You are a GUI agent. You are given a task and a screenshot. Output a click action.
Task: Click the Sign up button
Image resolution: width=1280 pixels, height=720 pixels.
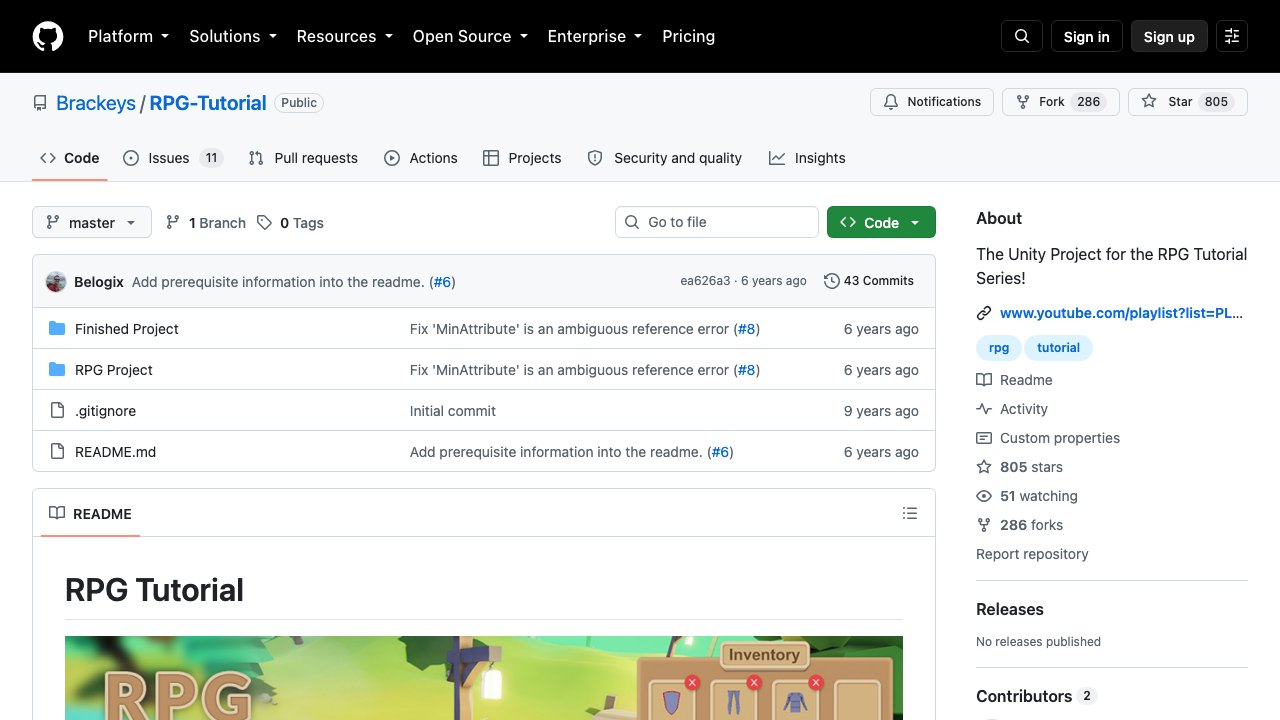point(1169,36)
